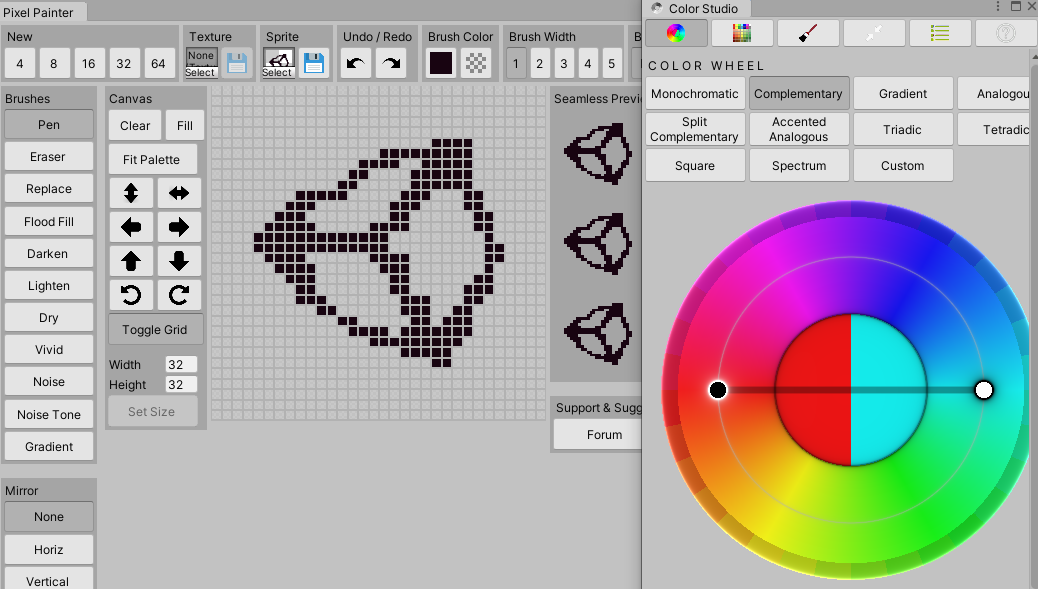Open the Color Studio kebab options menu

998,7
